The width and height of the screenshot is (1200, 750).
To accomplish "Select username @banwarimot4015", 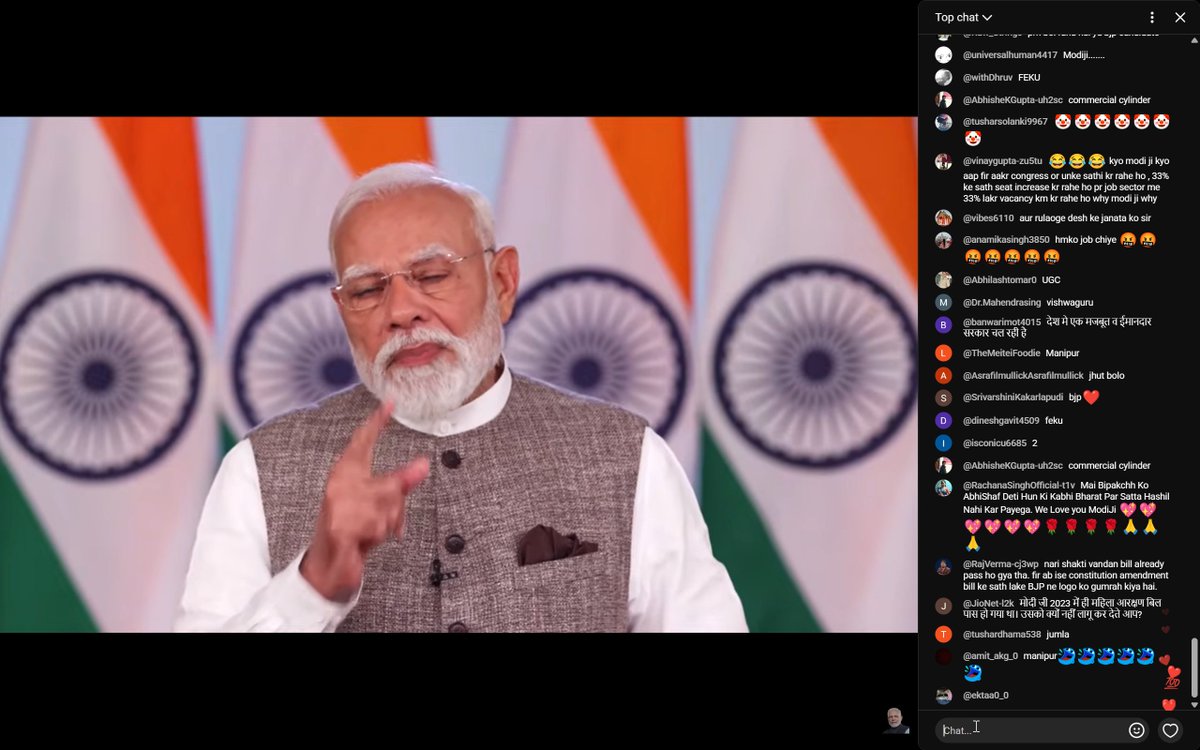I will pos(1002,322).
